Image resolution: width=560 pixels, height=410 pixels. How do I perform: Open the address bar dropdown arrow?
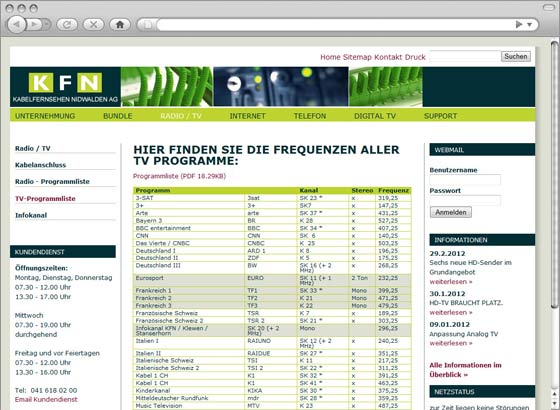click(529, 25)
